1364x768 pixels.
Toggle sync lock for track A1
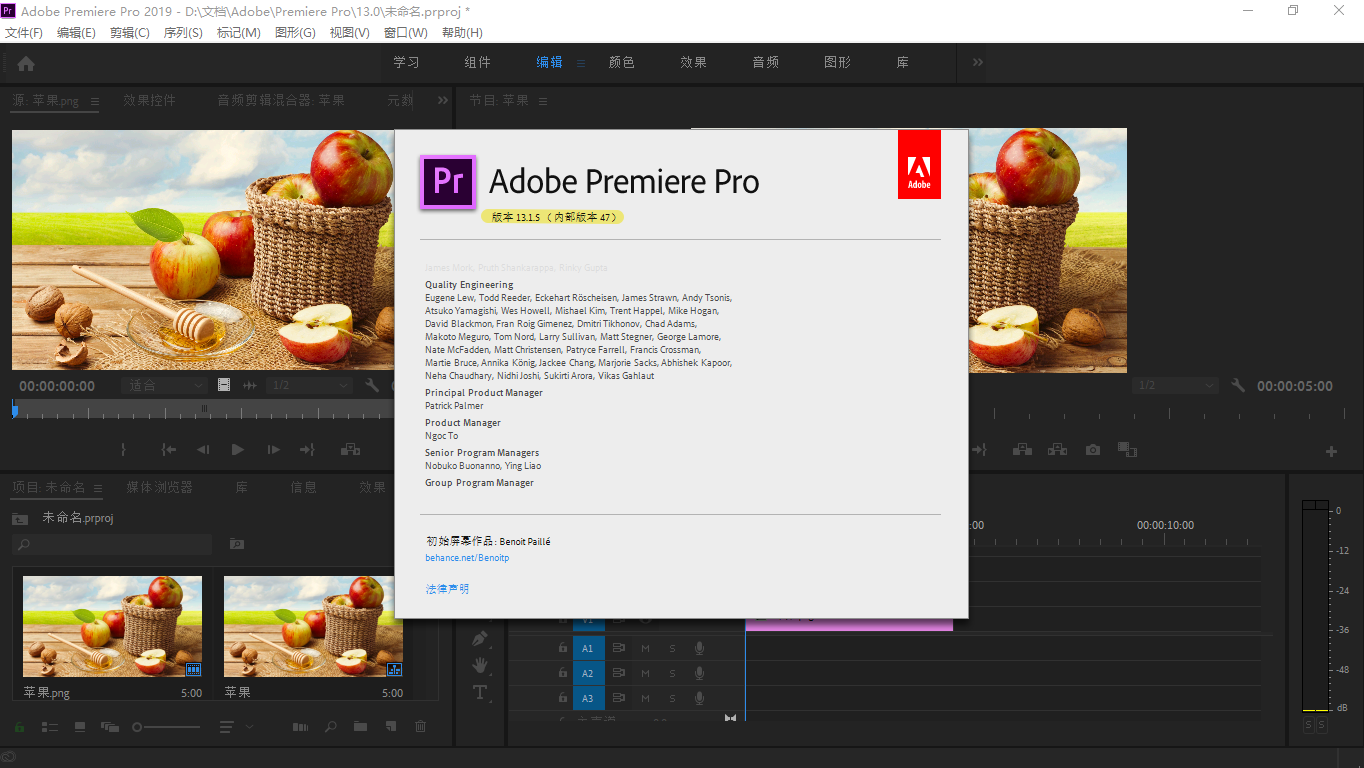[x=618, y=648]
